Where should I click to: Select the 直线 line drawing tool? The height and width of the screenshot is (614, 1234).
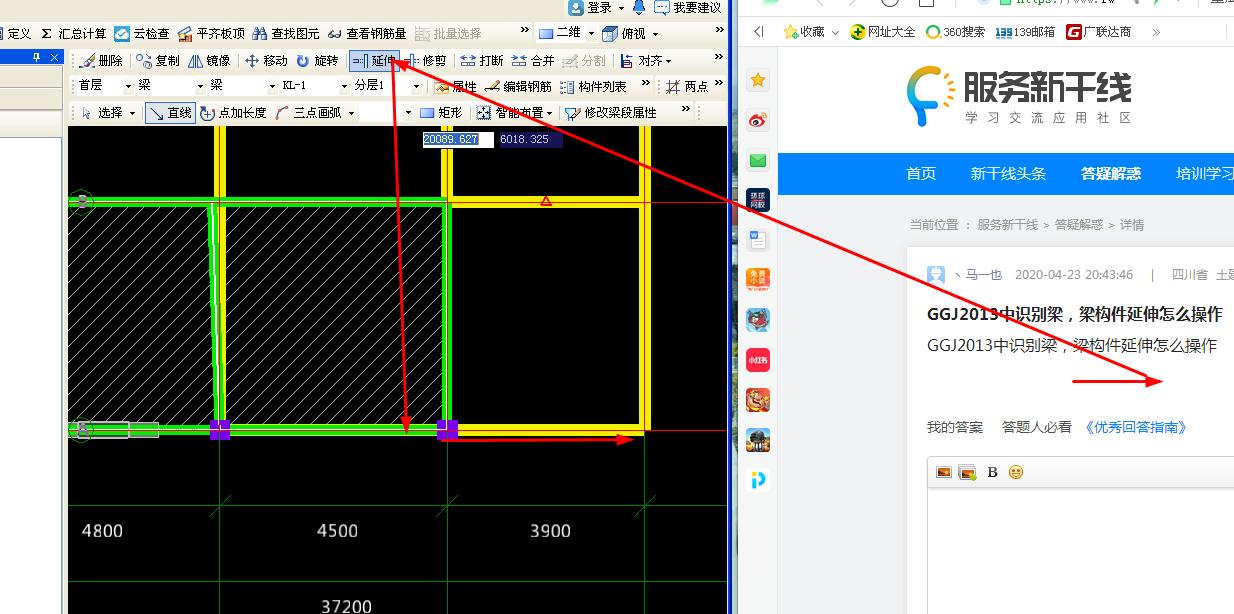tap(169, 113)
